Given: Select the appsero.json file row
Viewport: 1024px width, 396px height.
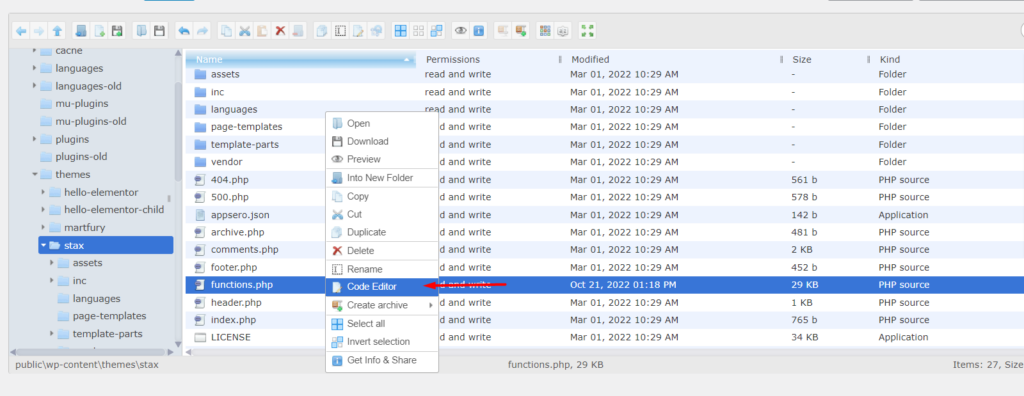Looking at the screenshot, I should [605, 215].
